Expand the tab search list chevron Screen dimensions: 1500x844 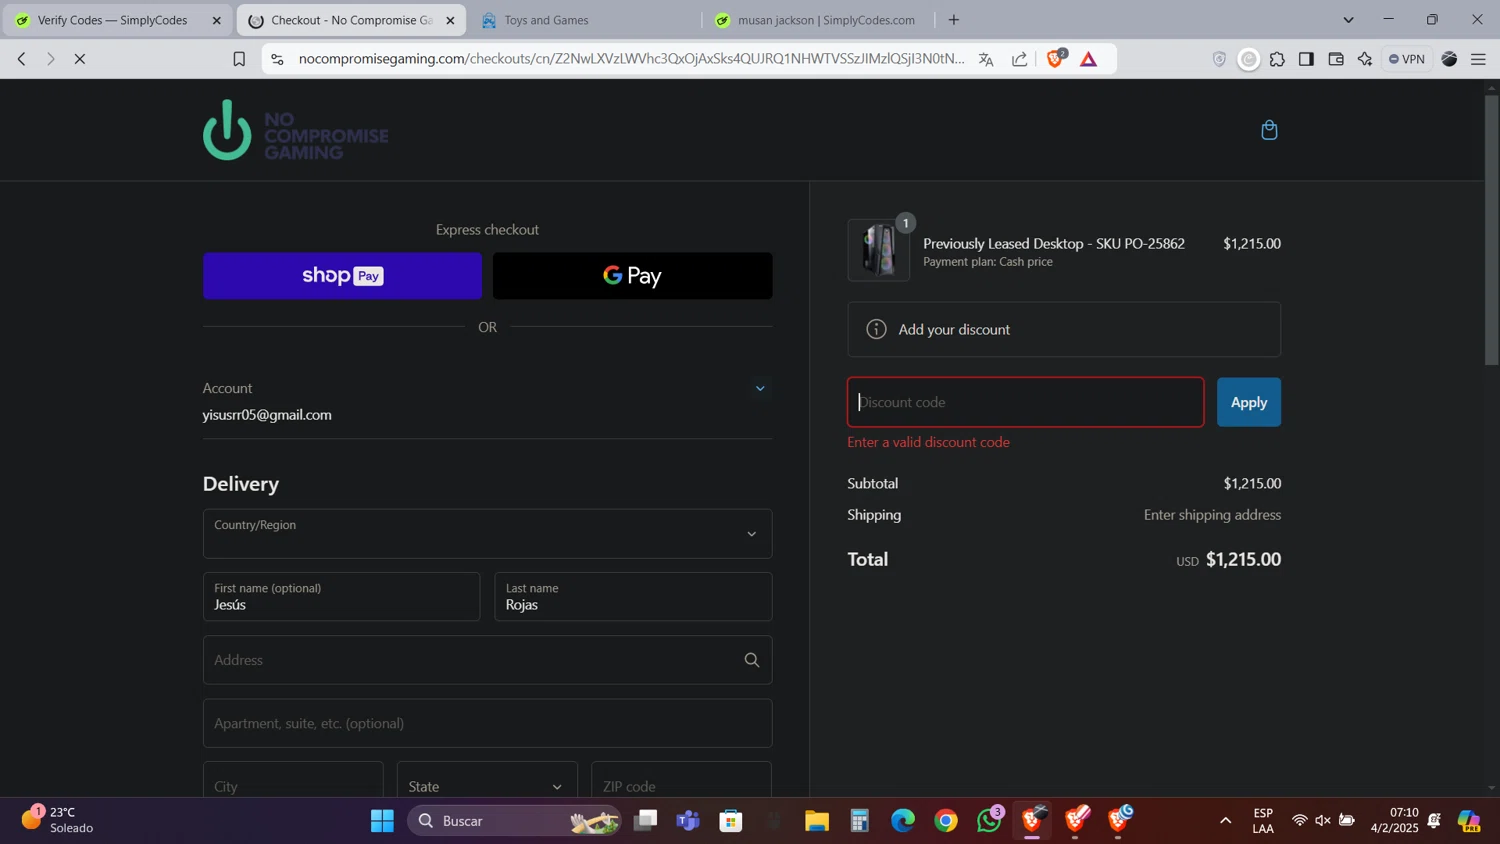tap(1348, 20)
